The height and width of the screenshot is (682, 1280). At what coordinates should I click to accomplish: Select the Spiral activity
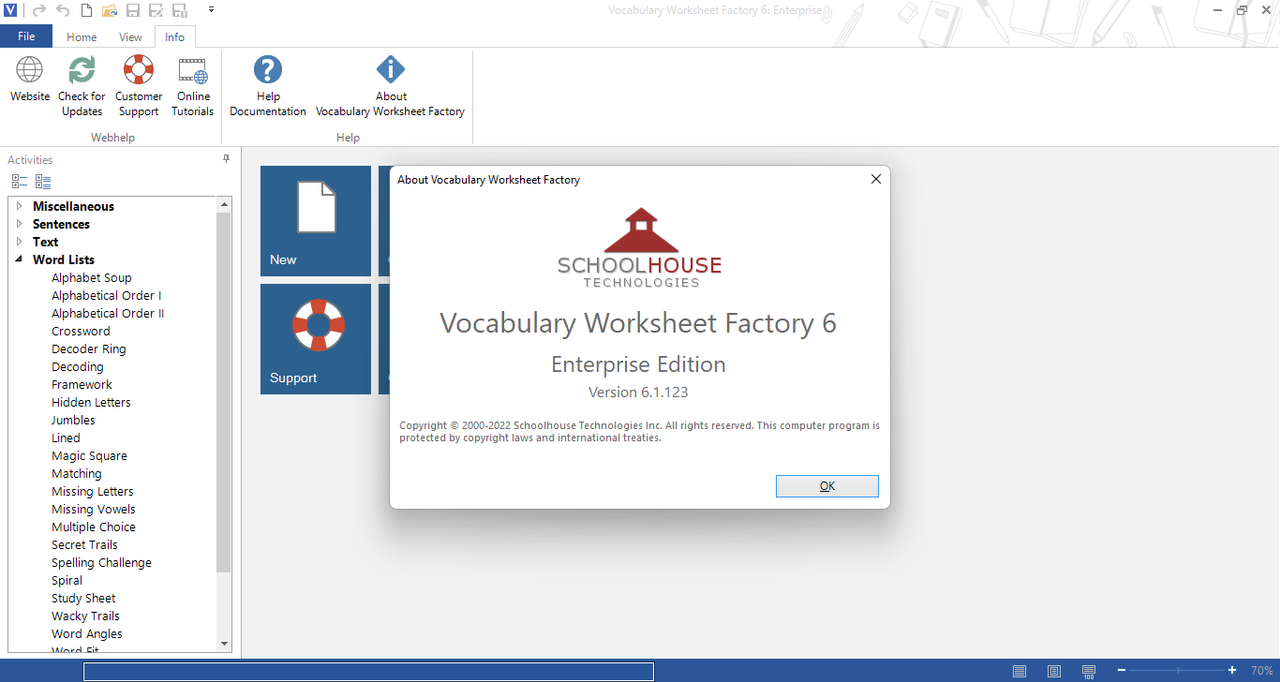(67, 581)
